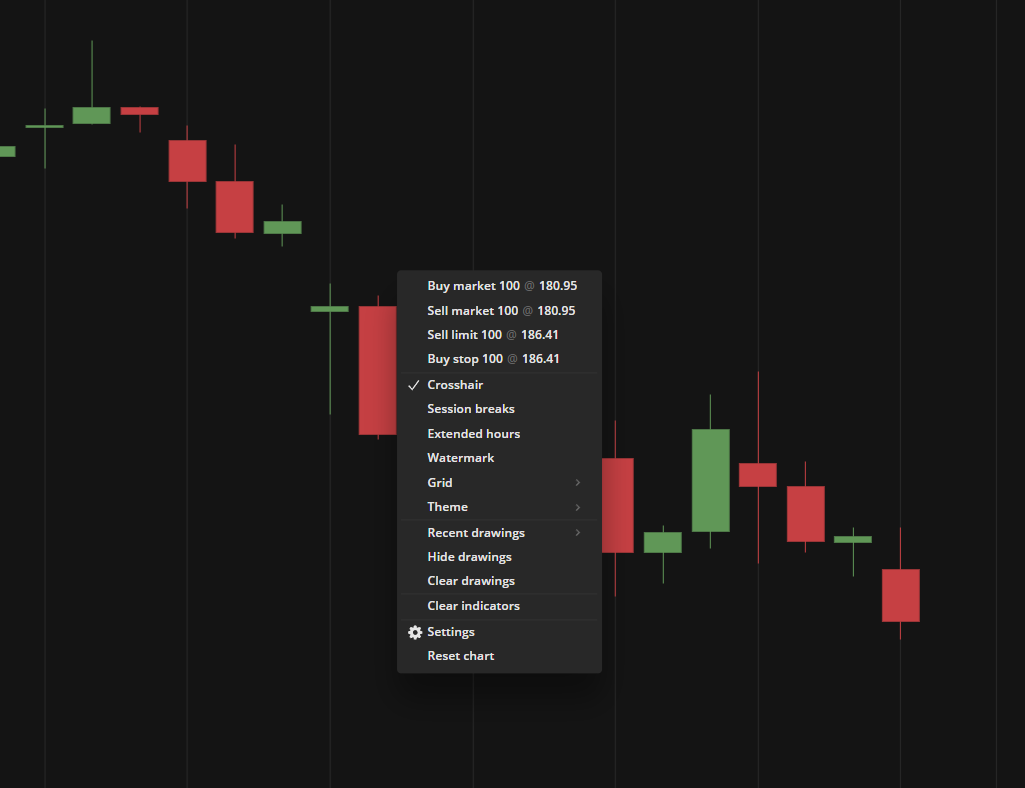Screen dimensions: 1025x788
Task: Expand the Recent drawings submenu arrow
Action: (578, 533)
